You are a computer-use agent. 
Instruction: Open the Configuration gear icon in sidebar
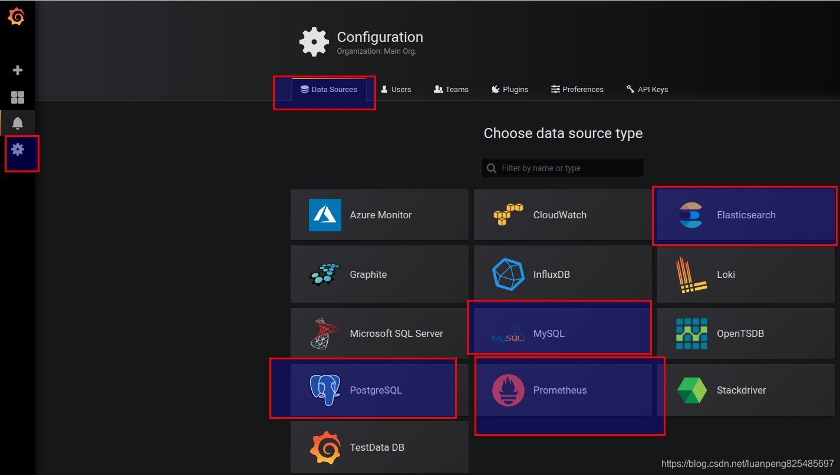point(17,149)
